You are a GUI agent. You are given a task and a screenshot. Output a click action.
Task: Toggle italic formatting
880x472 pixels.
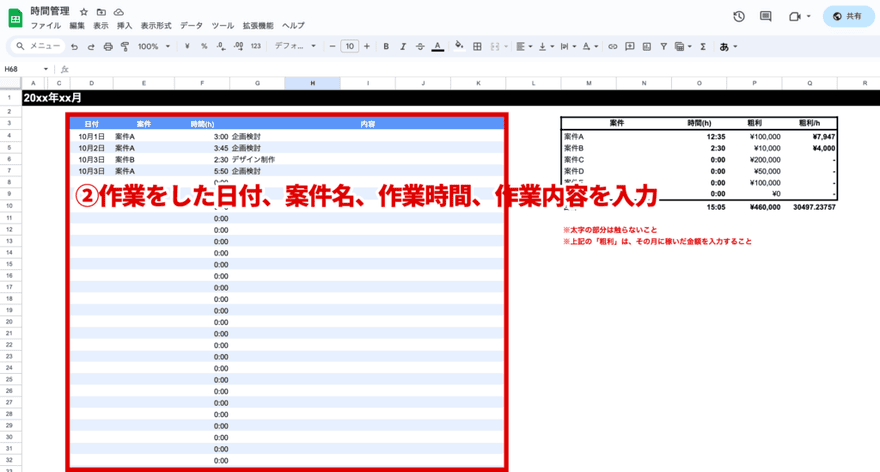click(x=402, y=47)
